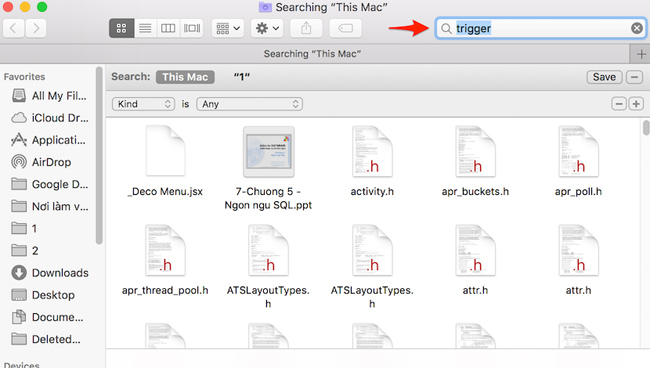This screenshot has height=368, width=650.
Task: Switch to Cover Flow view
Action: pyautogui.click(x=192, y=28)
